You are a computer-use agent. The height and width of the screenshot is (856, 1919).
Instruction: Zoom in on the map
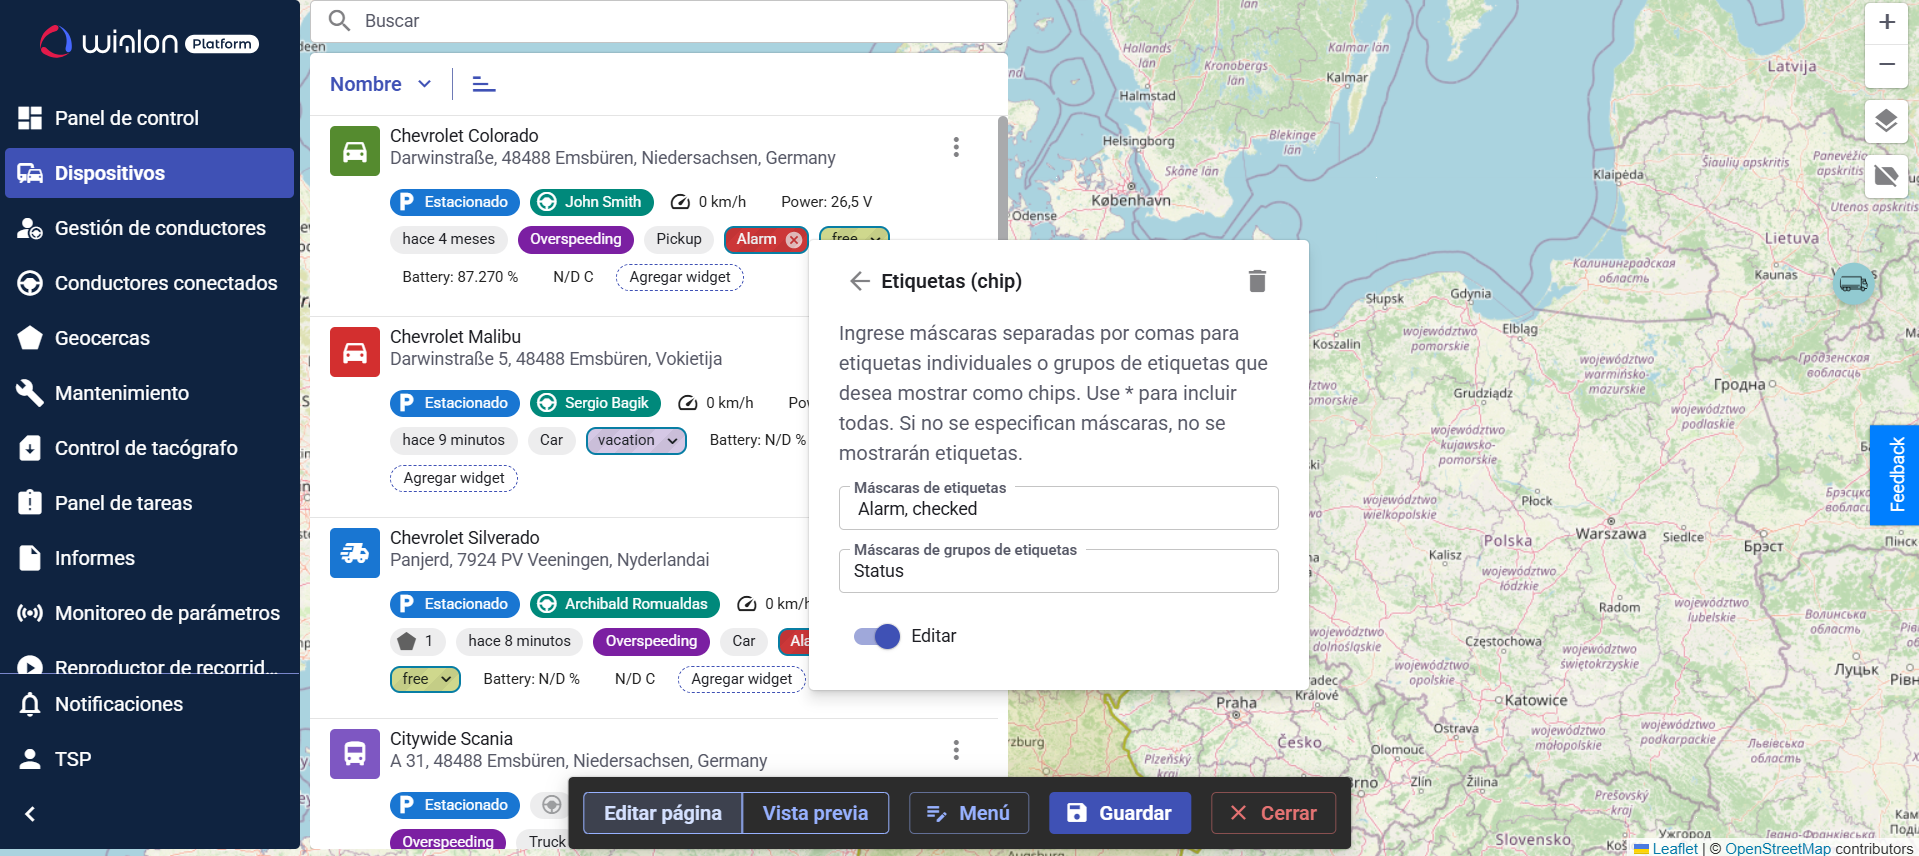[x=1886, y=22]
